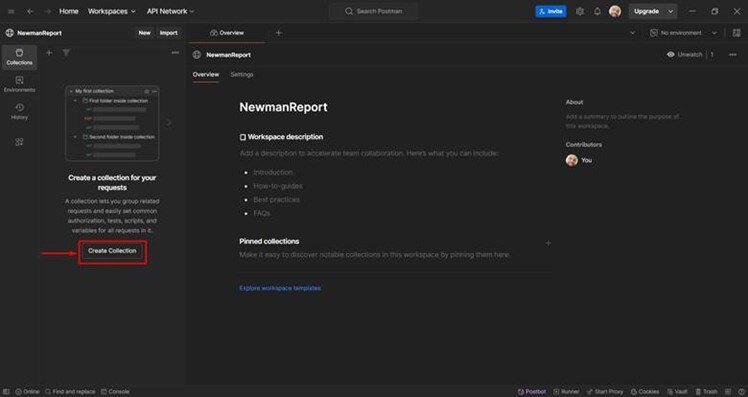Open Postbot in the status bar
This screenshot has height=397, width=748.
(x=531, y=391)
